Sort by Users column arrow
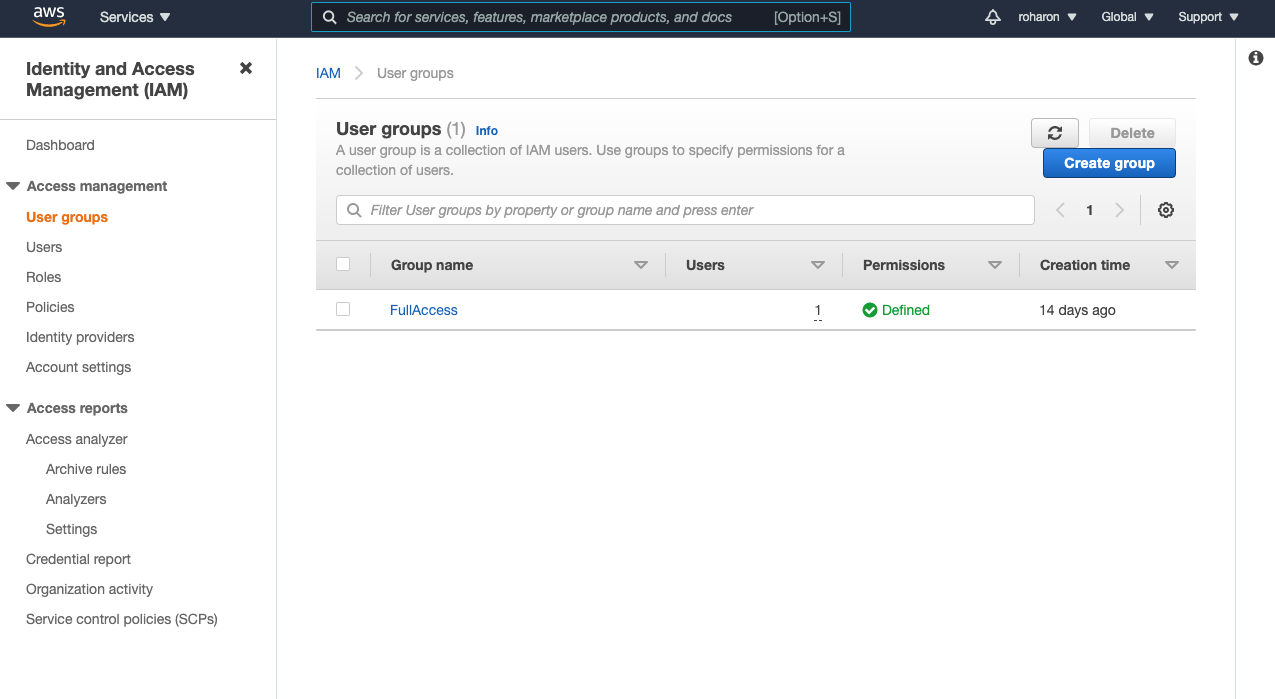This screenshot has height=699, width=1275. pyautogui.click(x=818, y=265)
